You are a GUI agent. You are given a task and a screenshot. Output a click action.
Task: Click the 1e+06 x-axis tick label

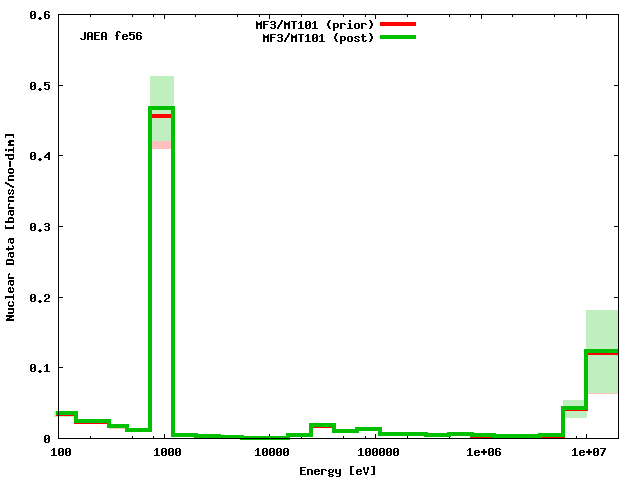(x=483, y=453)
